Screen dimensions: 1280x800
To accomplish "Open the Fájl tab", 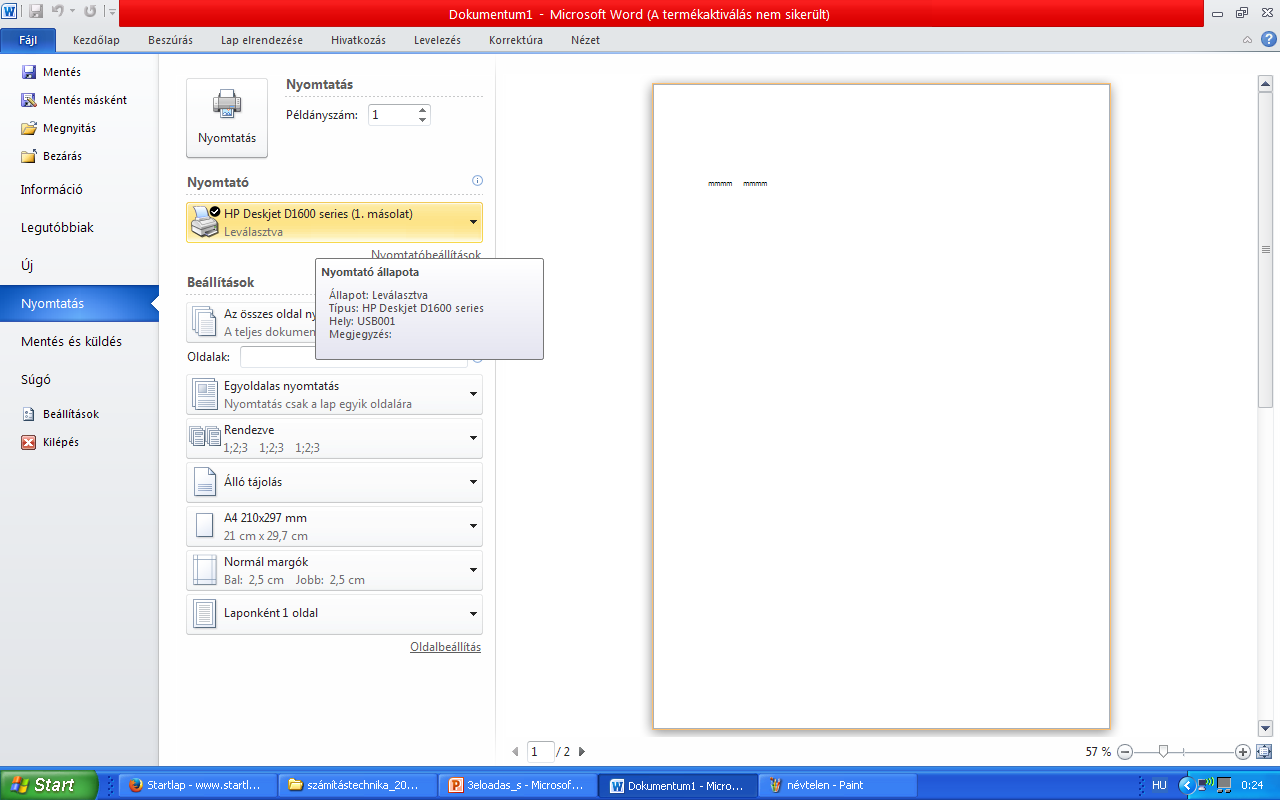I will click(29, 40).
